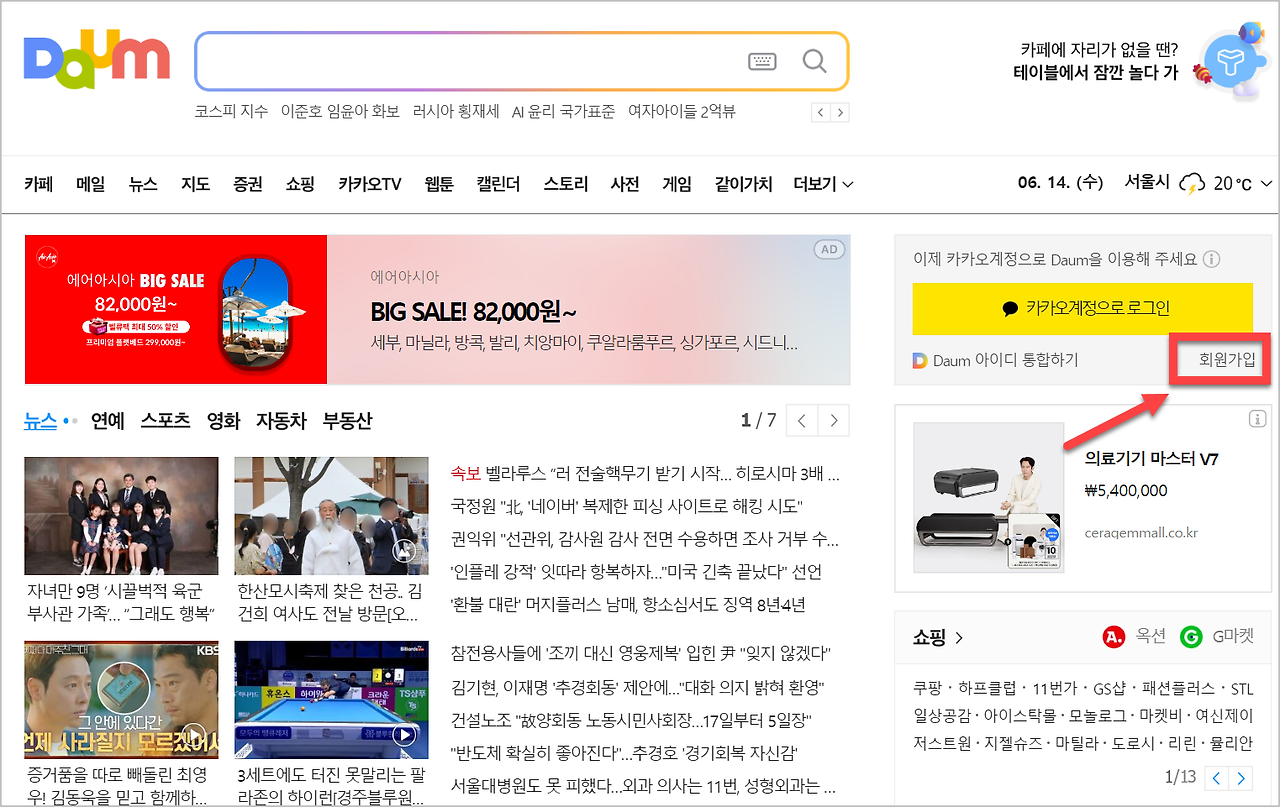Open the 스토리 menu
Viewport: 1280px width, 807px height.
coord(566,184)
